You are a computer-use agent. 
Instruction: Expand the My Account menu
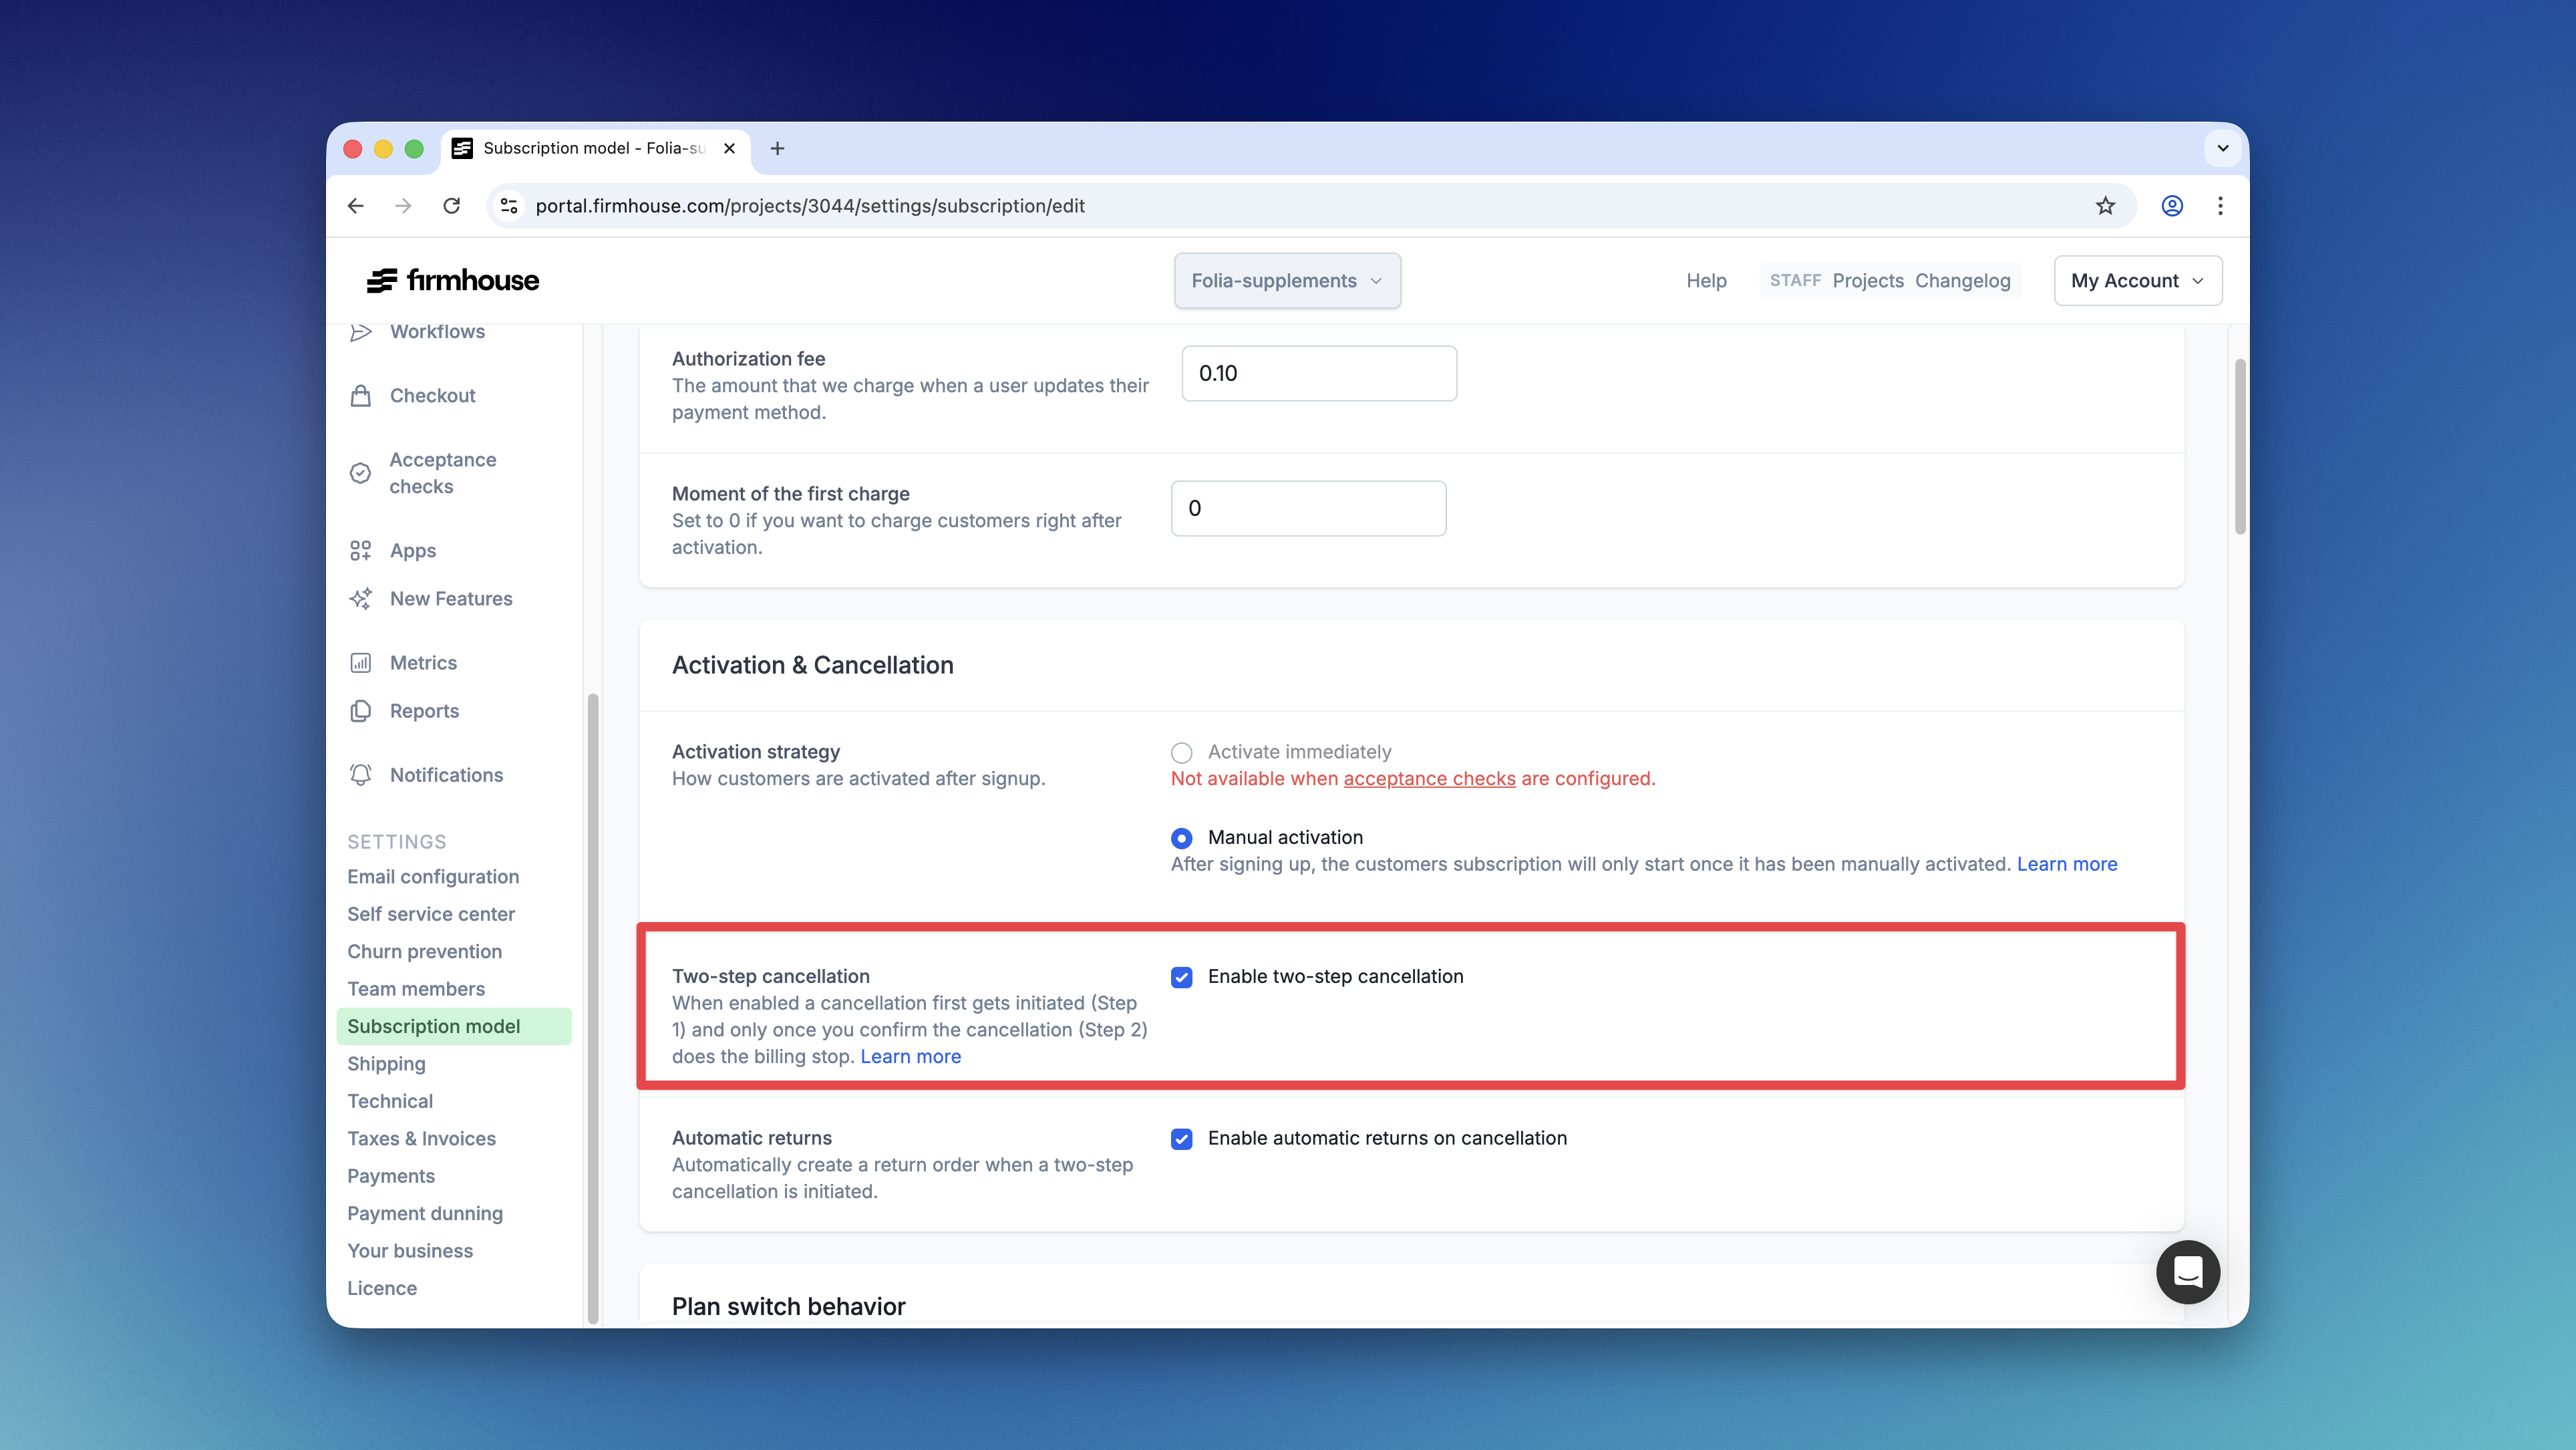click(2137, 281)
